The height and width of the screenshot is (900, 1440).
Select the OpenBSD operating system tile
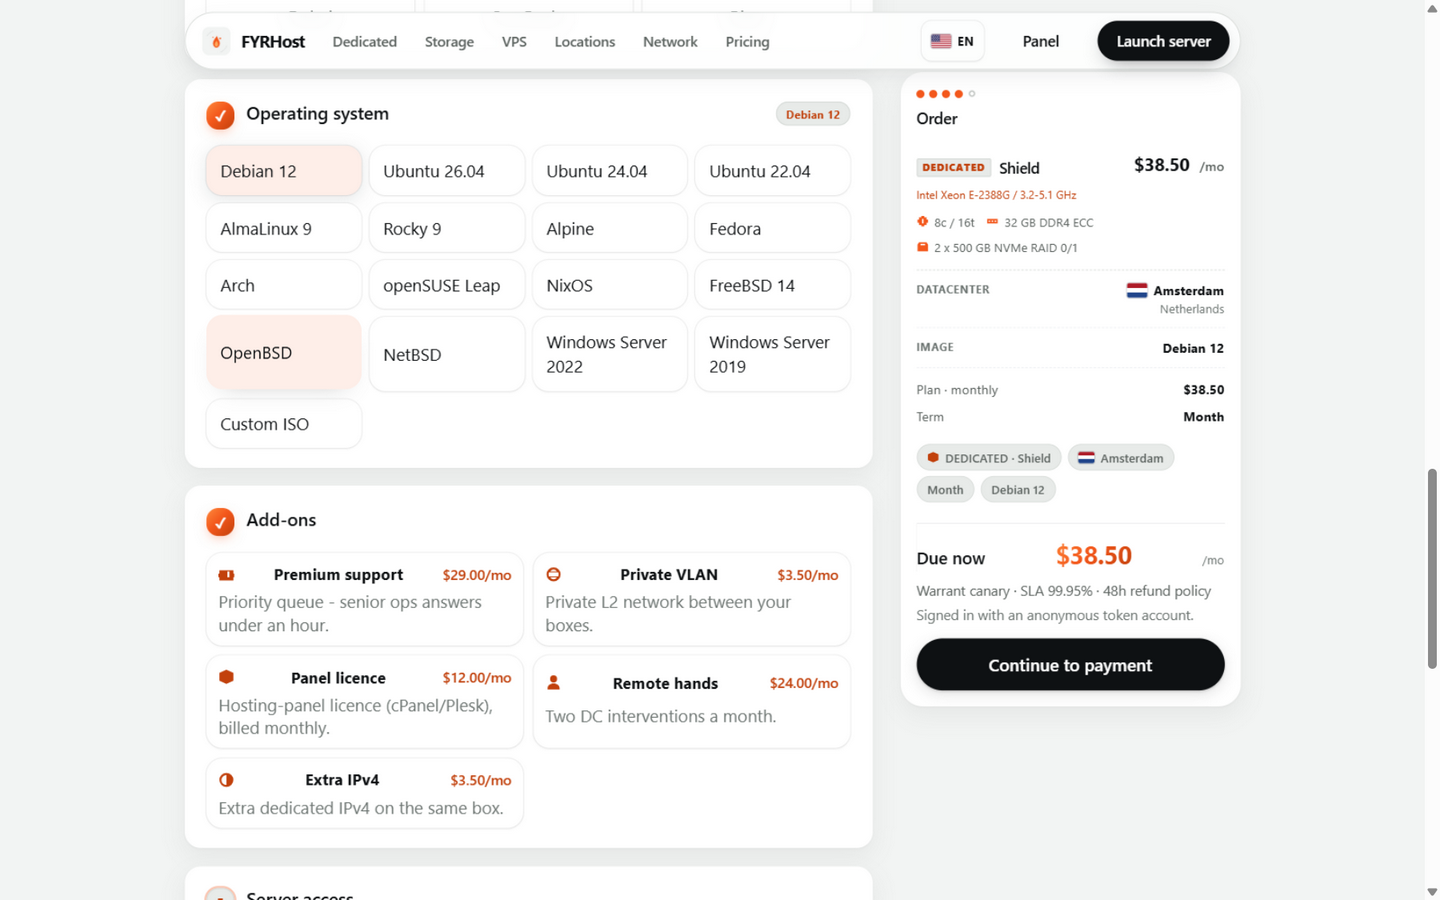[284, 353]
